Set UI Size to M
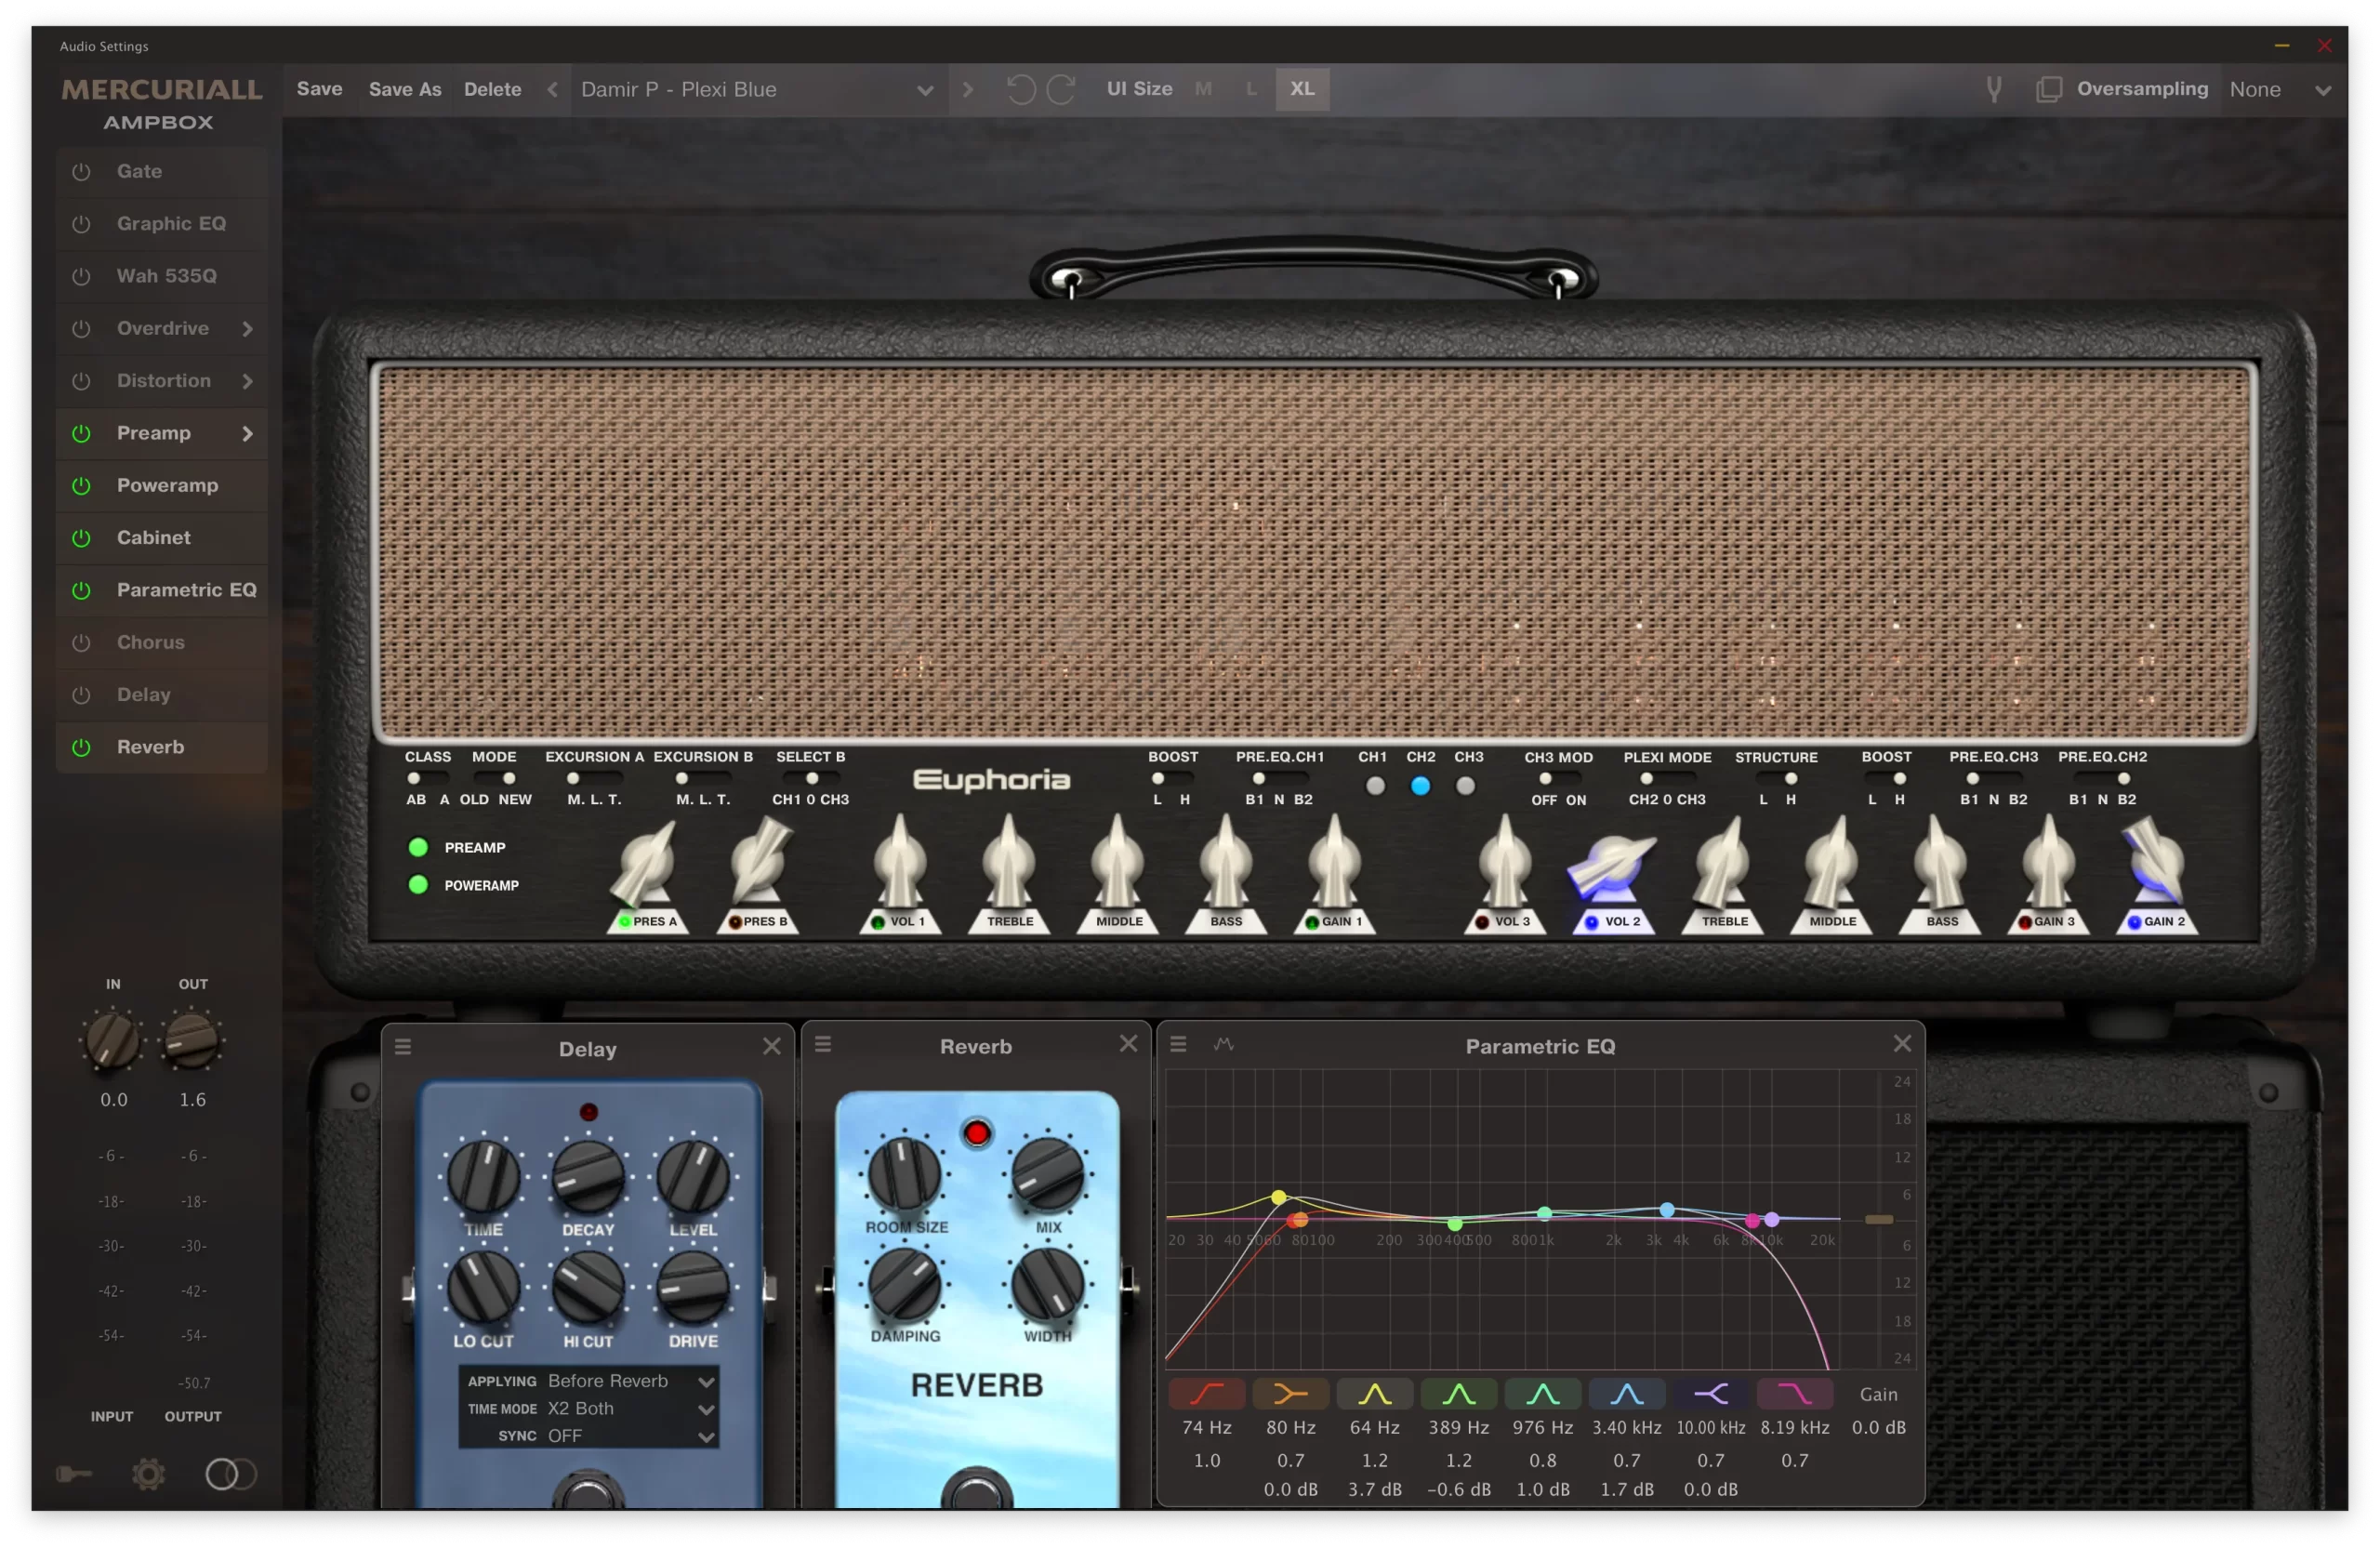The image size is (2380, 1548). tap(1204, 89)
